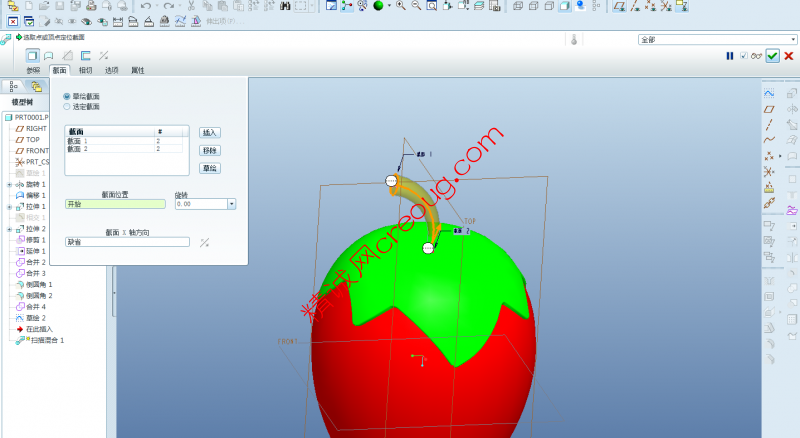The height and width of the screenshot is (438, 800).
Task: Click the Zoom In magnifier
Action: [x=401, y=6]
